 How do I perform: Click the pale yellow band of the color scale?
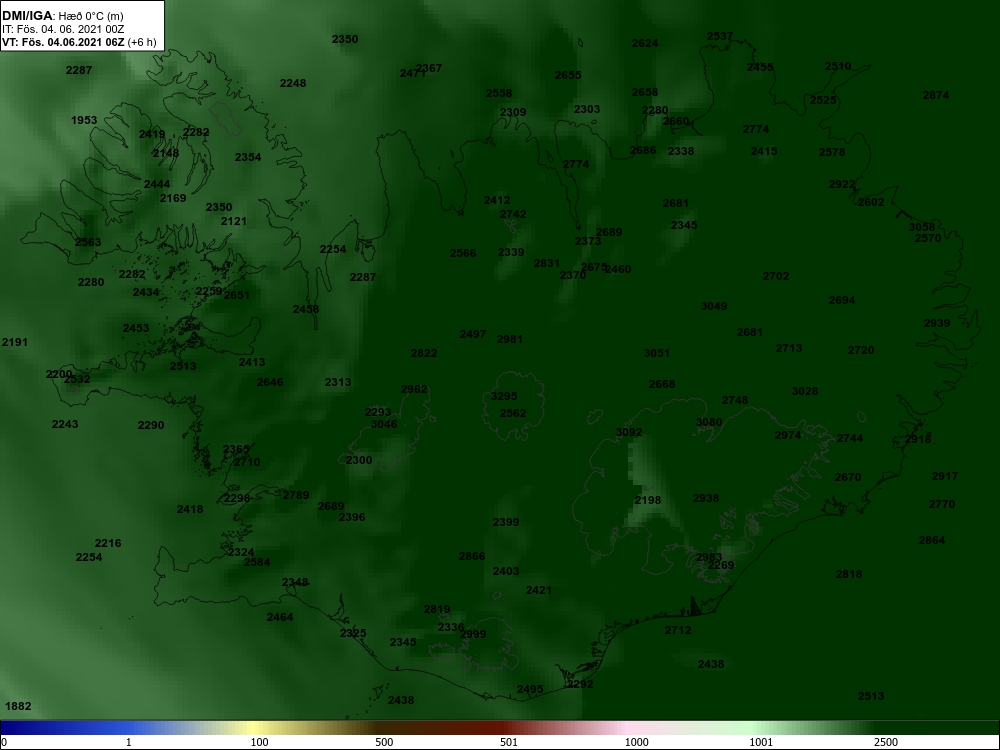252,727
